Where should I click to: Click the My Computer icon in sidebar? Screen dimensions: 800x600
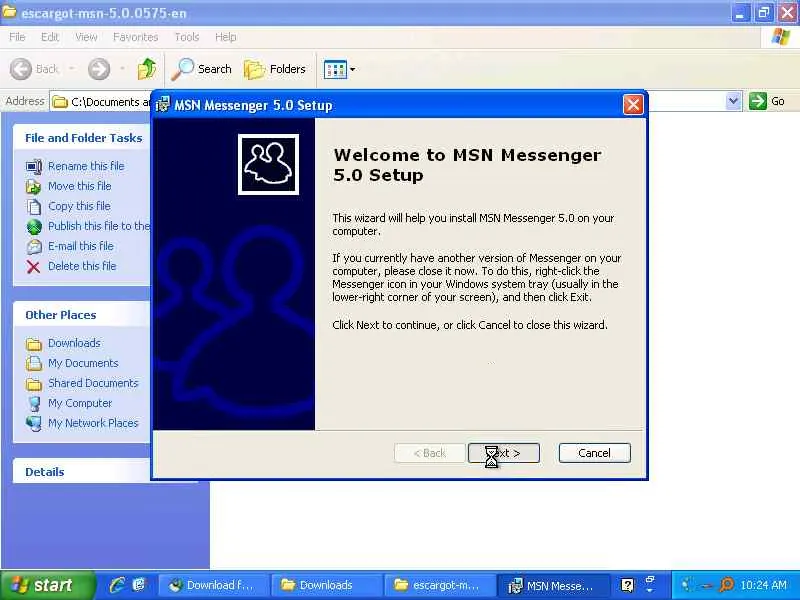coord(34,404)
